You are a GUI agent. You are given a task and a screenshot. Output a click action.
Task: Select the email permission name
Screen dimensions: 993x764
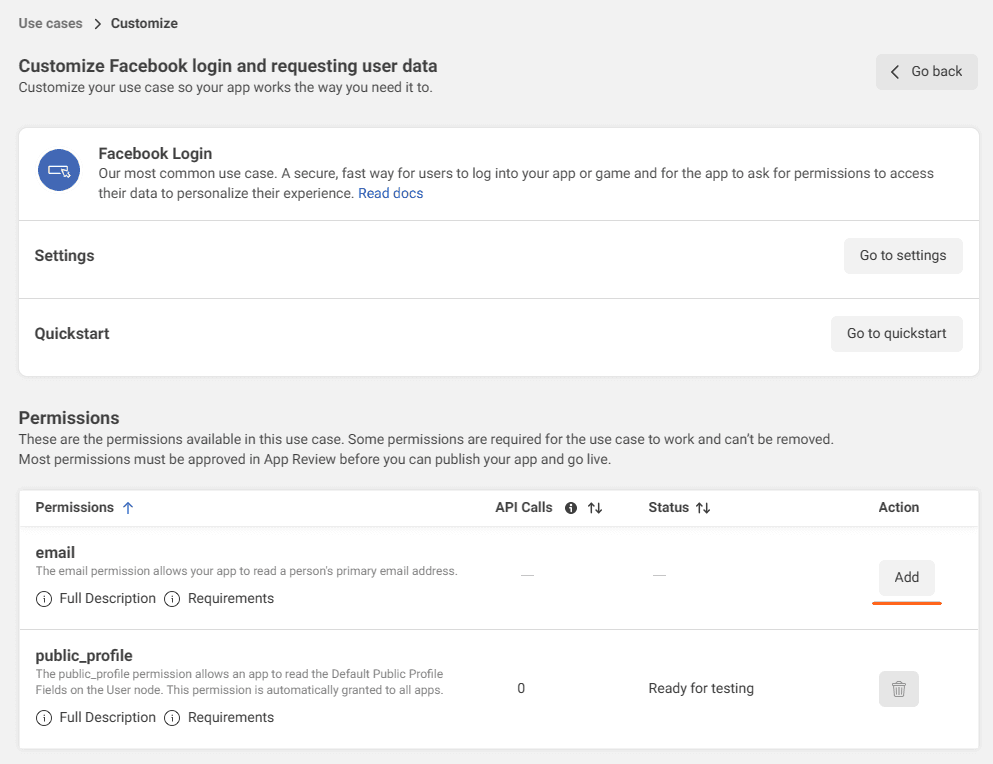point(55,552)
